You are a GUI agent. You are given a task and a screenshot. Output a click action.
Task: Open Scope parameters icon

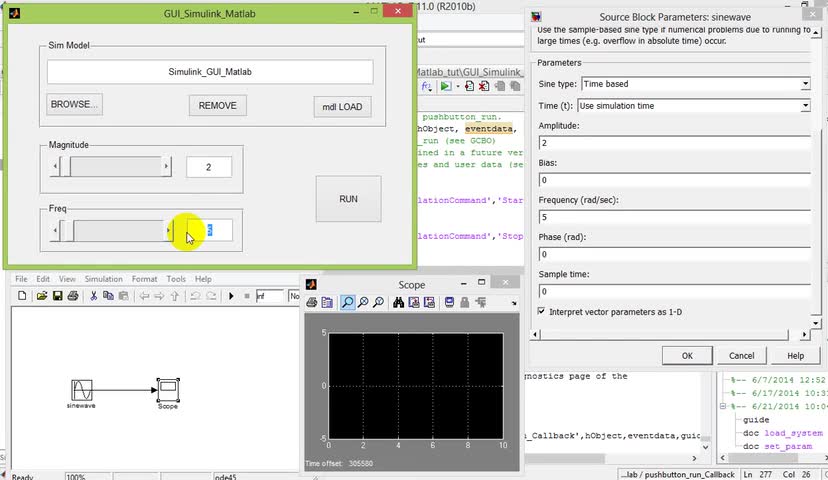[327, 302]
